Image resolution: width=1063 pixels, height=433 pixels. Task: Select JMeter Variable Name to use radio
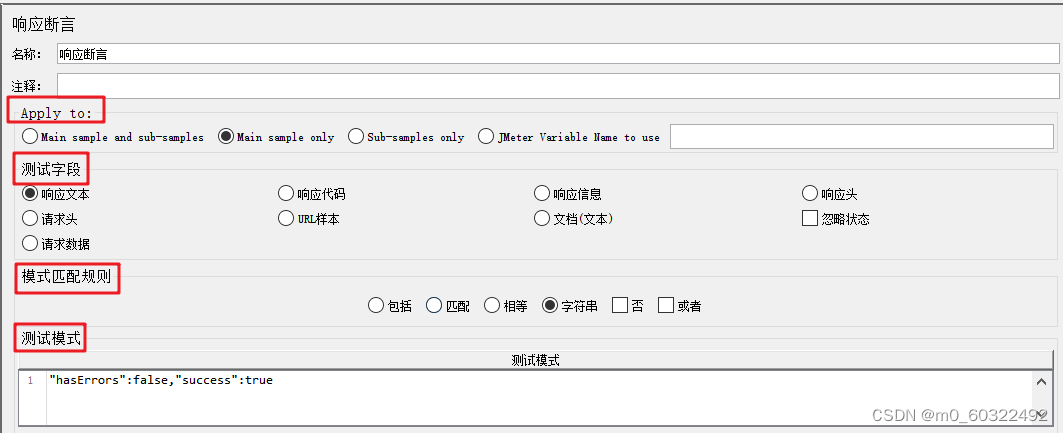(569, 137)
